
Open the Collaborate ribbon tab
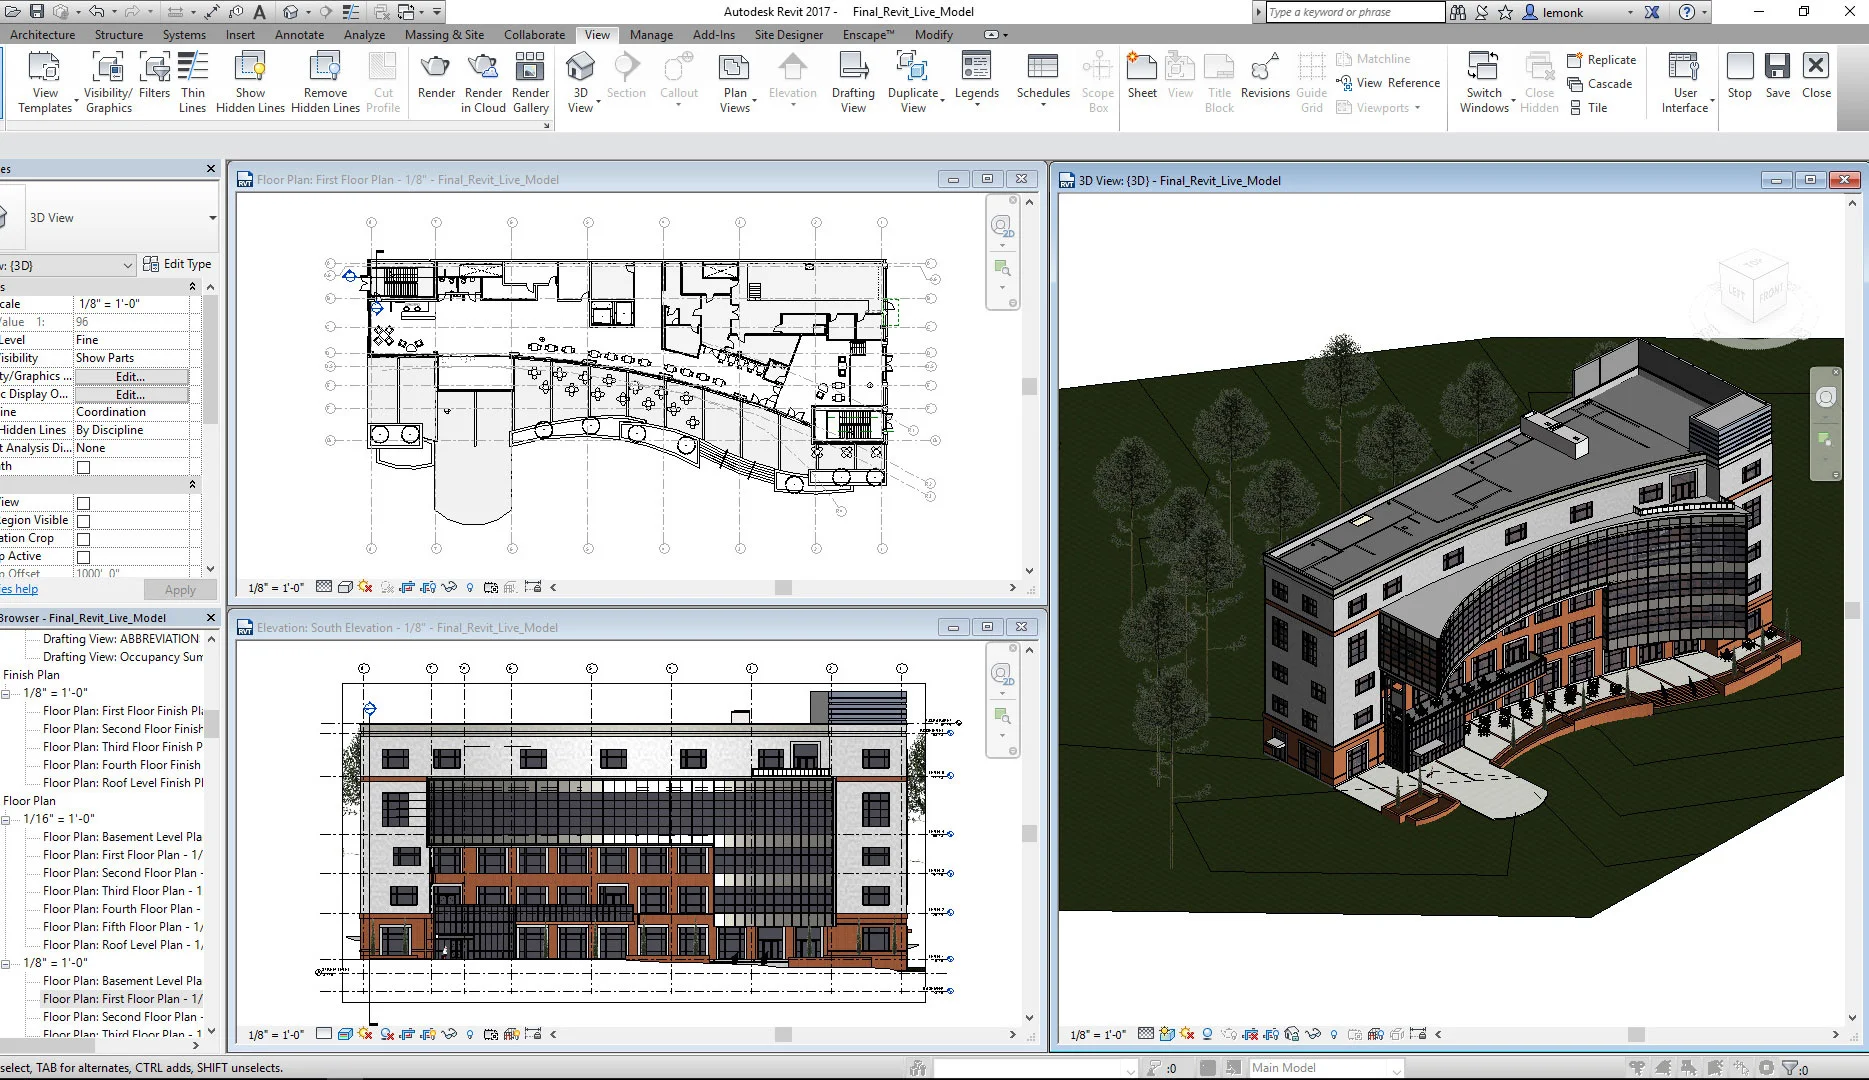(534, 34)
